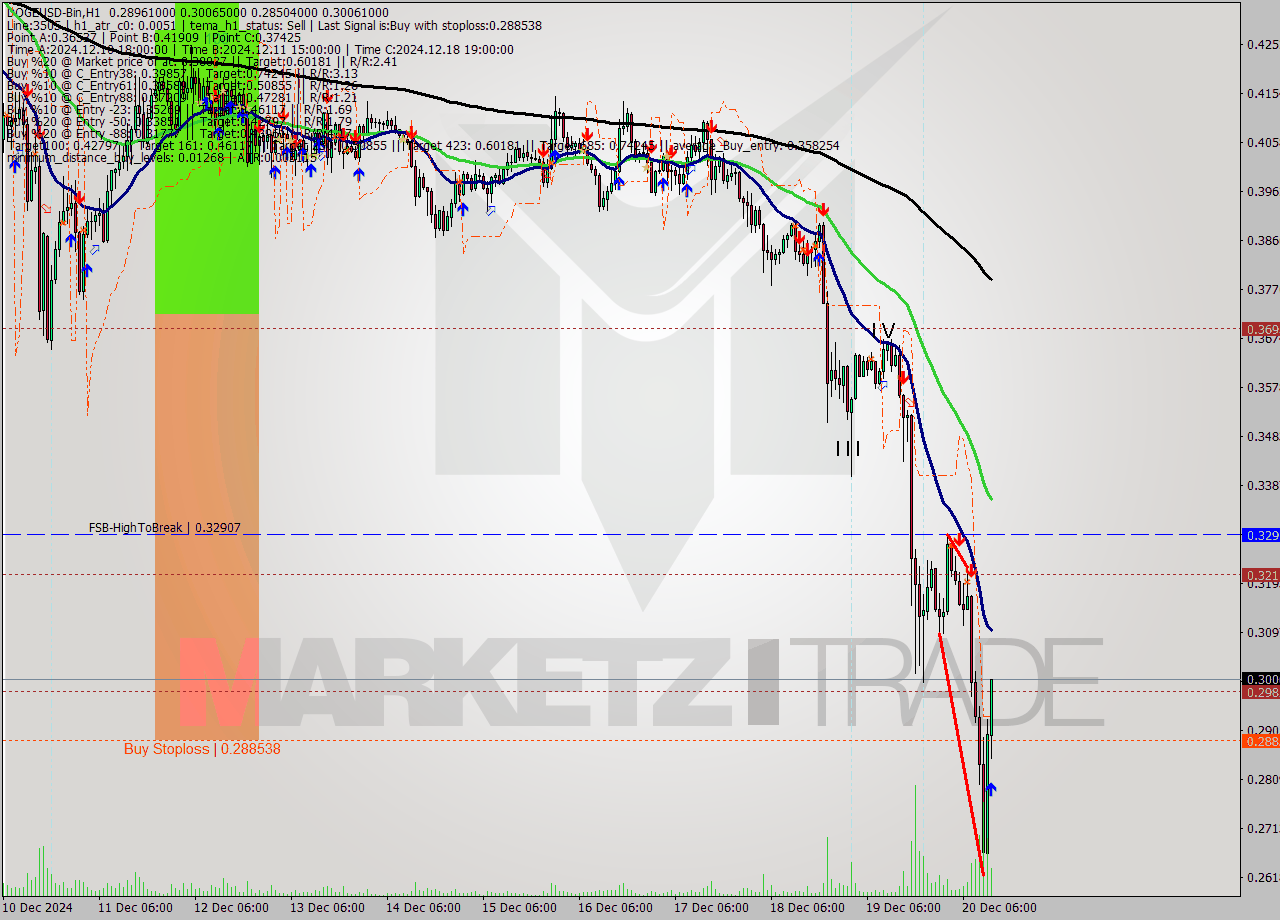Click the 'I V' wave label
The width and height of the screenshot is (1280, 920).
pyautogui.click(x=884, y=329)
